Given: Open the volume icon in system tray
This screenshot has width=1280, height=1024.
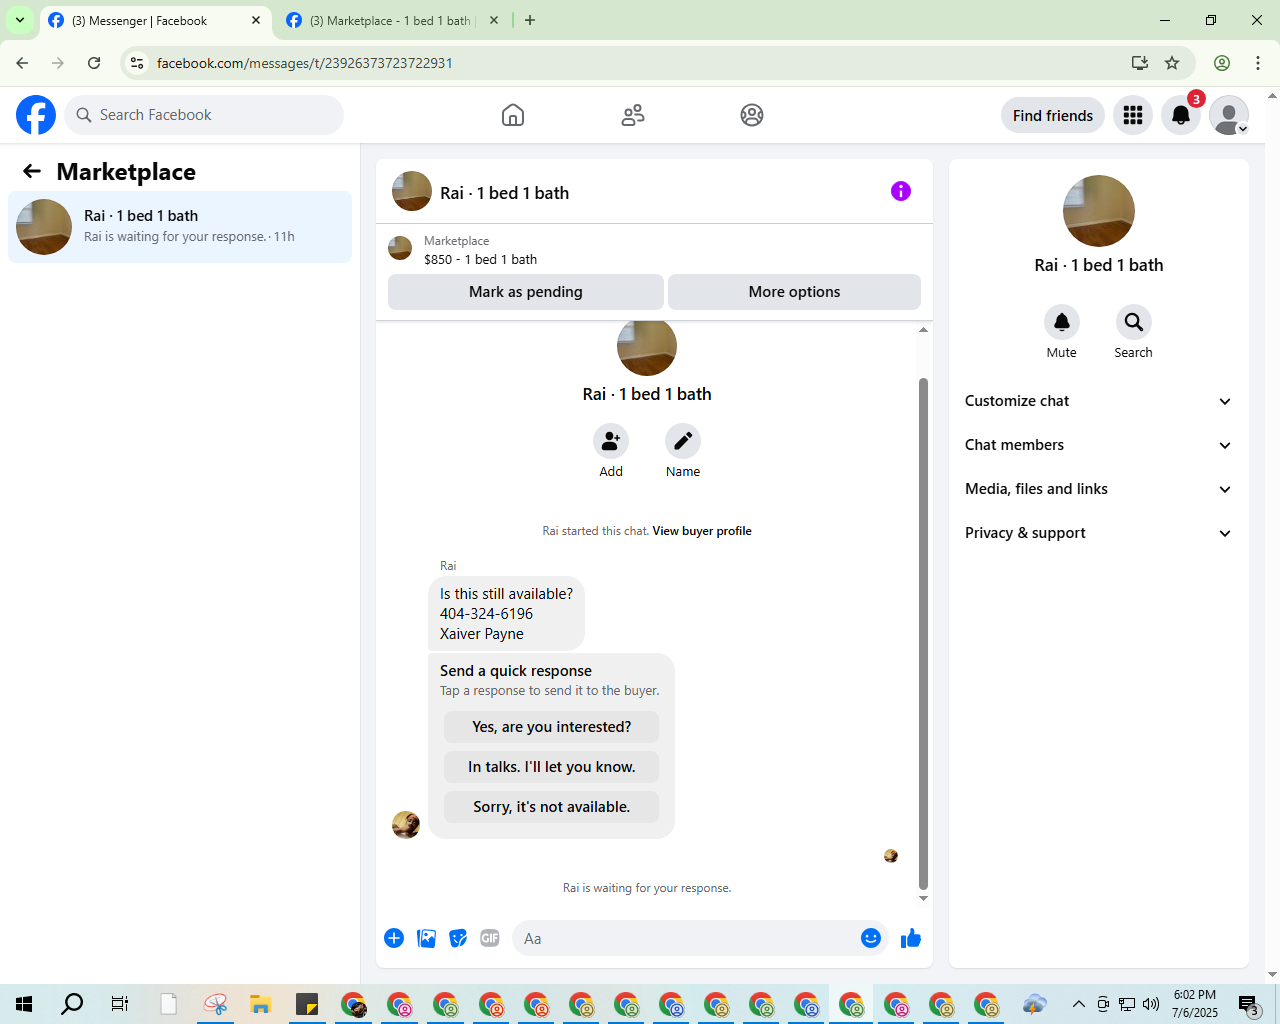Looking at the screenshot, I should click(x=1151, y=1004).
